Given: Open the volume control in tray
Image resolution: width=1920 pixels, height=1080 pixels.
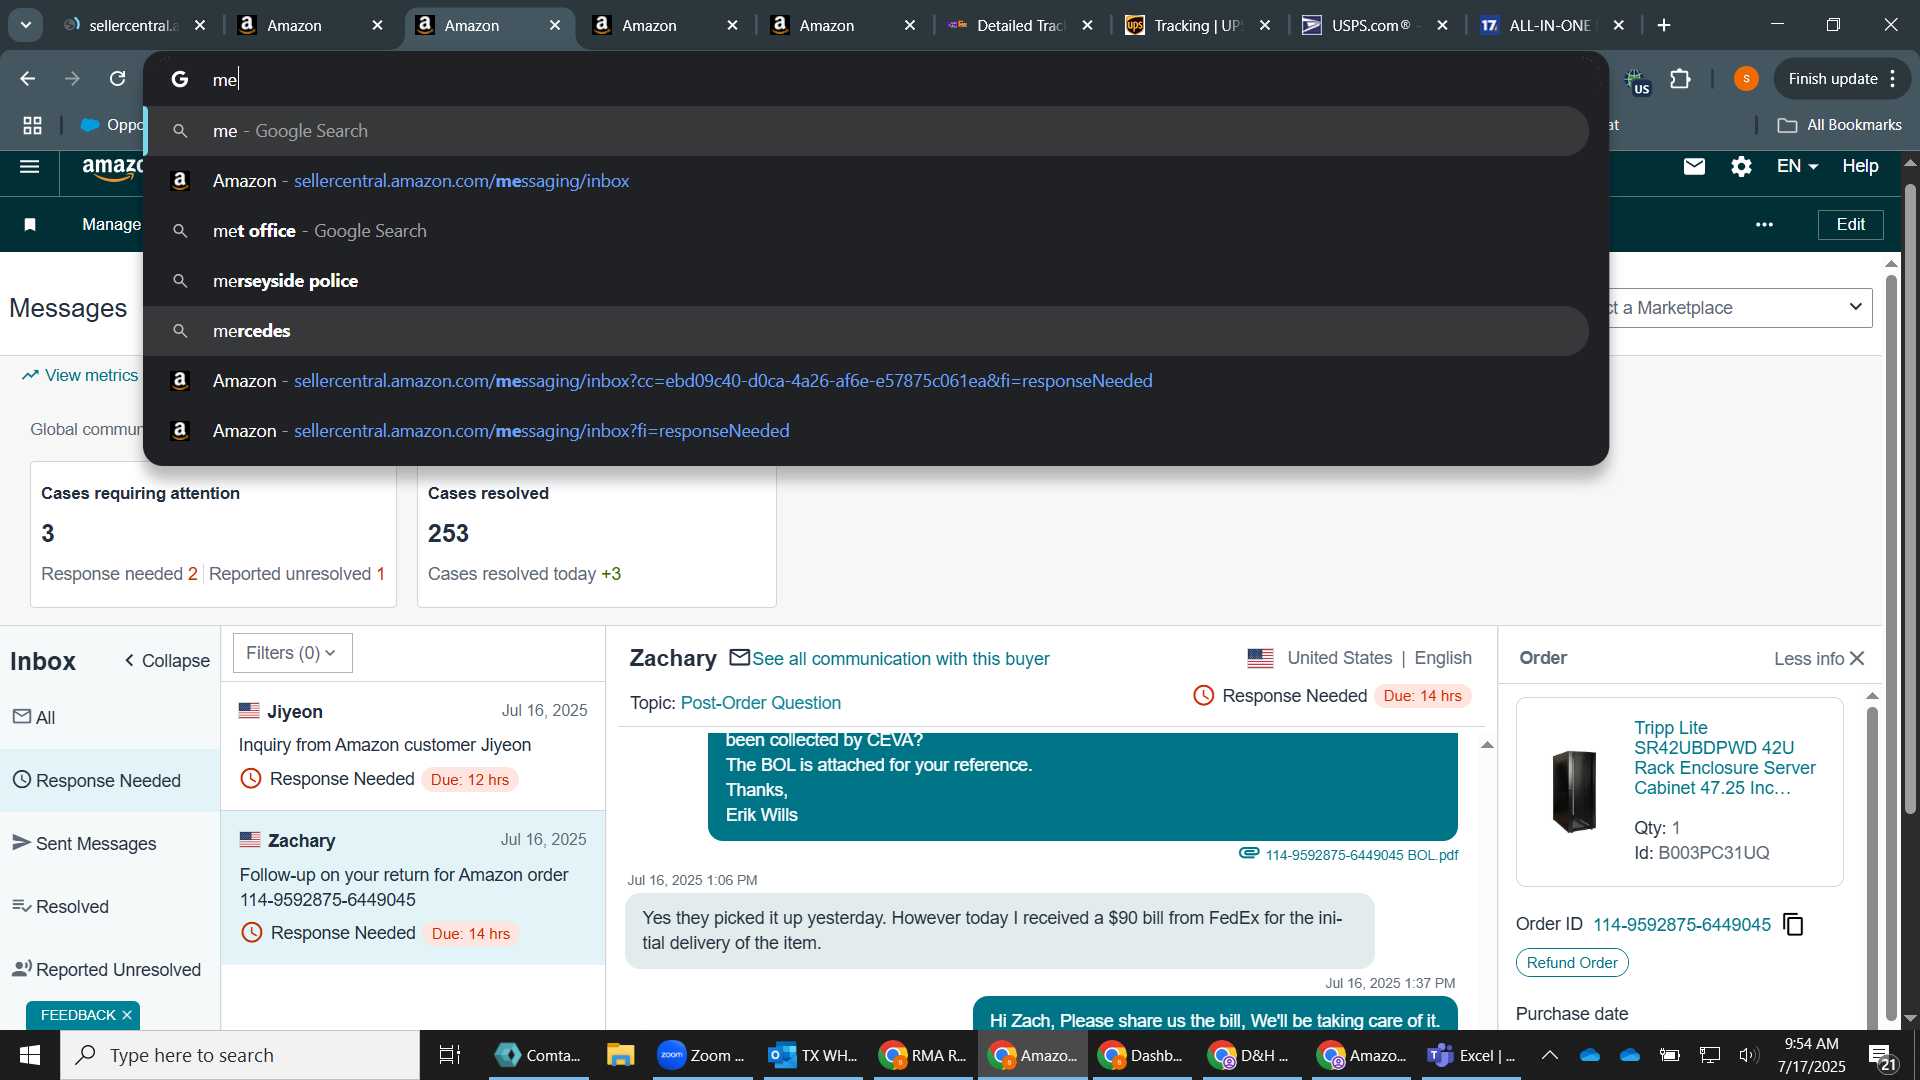Looking at the screenshot, I should (1748, 1055).
